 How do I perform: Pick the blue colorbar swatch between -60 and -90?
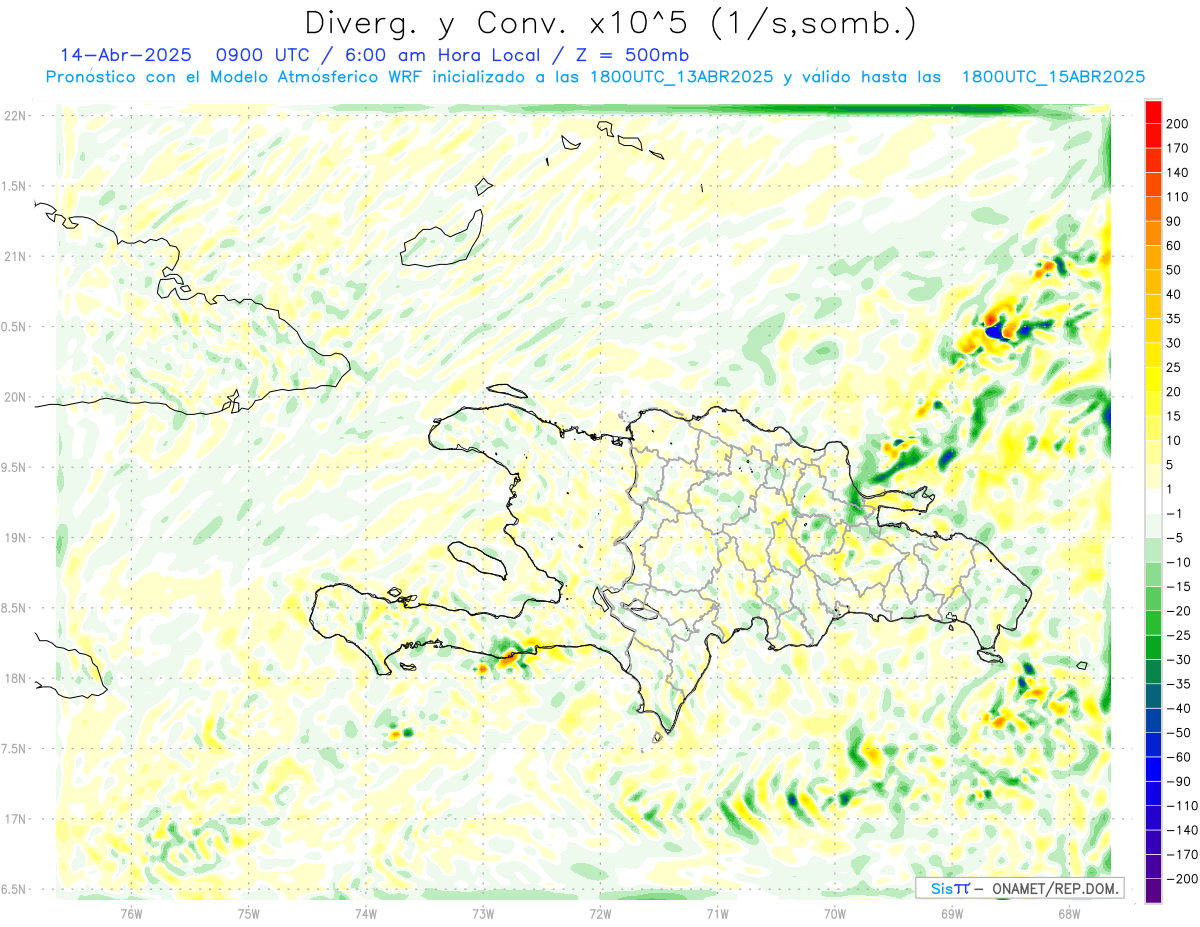[x=1153, y=770]
